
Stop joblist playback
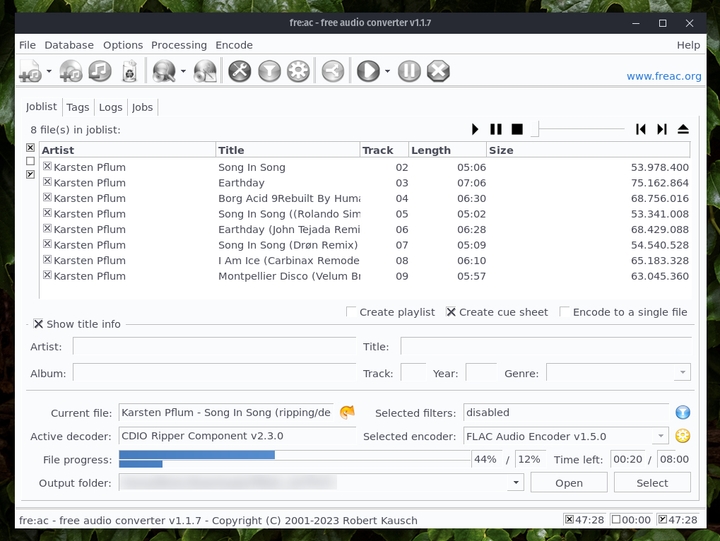(x=517, y=130)
